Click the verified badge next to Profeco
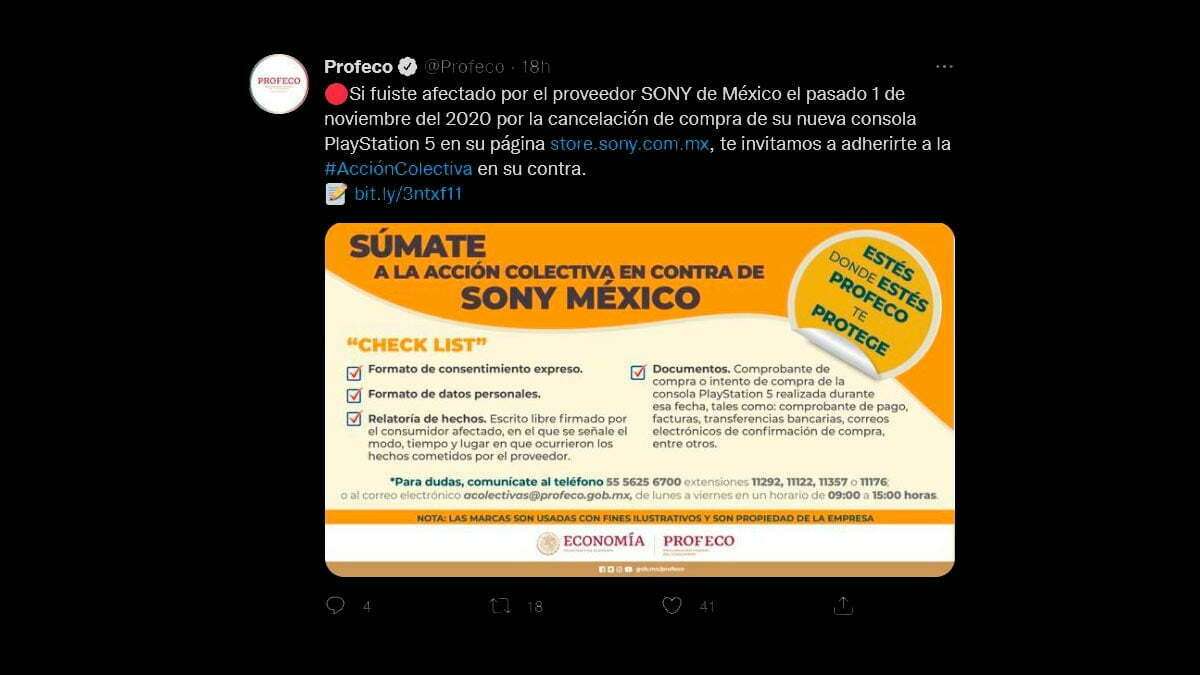This screenshot has width=1200, height=675. coord(408,67)
